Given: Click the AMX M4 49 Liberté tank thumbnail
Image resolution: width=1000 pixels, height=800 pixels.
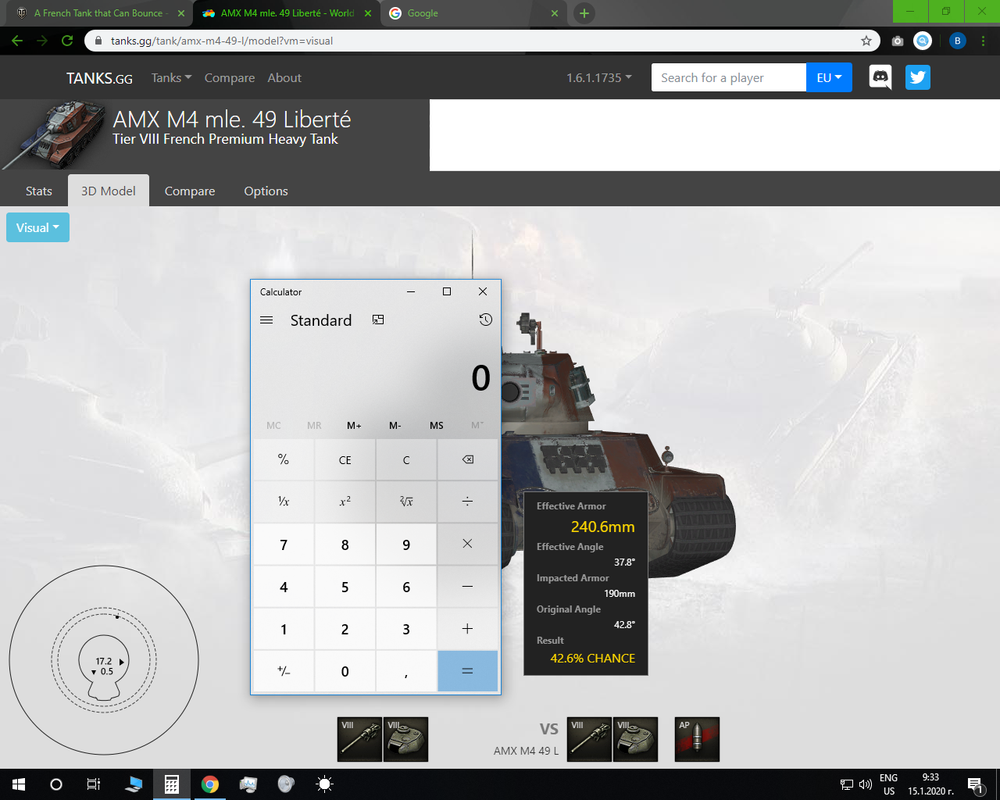Looking at the screenshot, I should (x=54, y=135).
